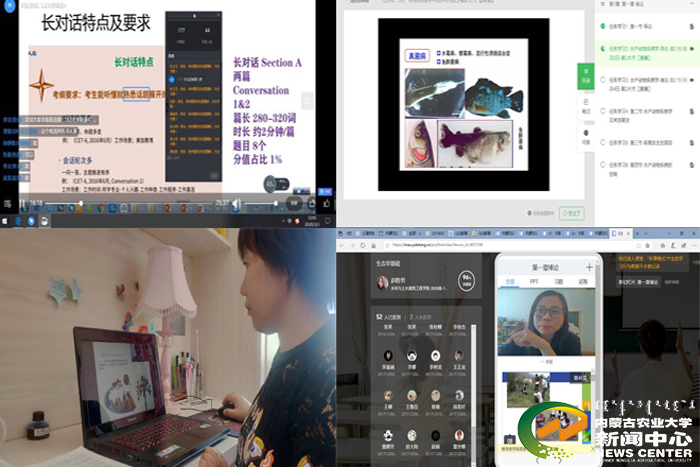Click the 96% attendance circle
This screenshot has height=467, width=700.
point(467,281)
